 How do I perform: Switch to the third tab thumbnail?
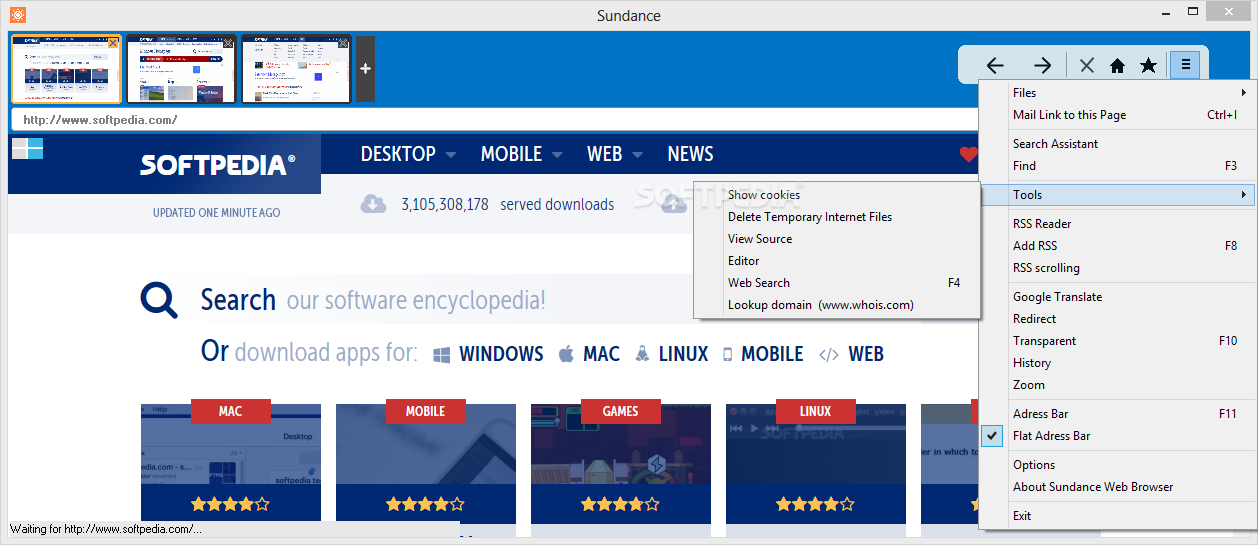[x=296, y=69]
